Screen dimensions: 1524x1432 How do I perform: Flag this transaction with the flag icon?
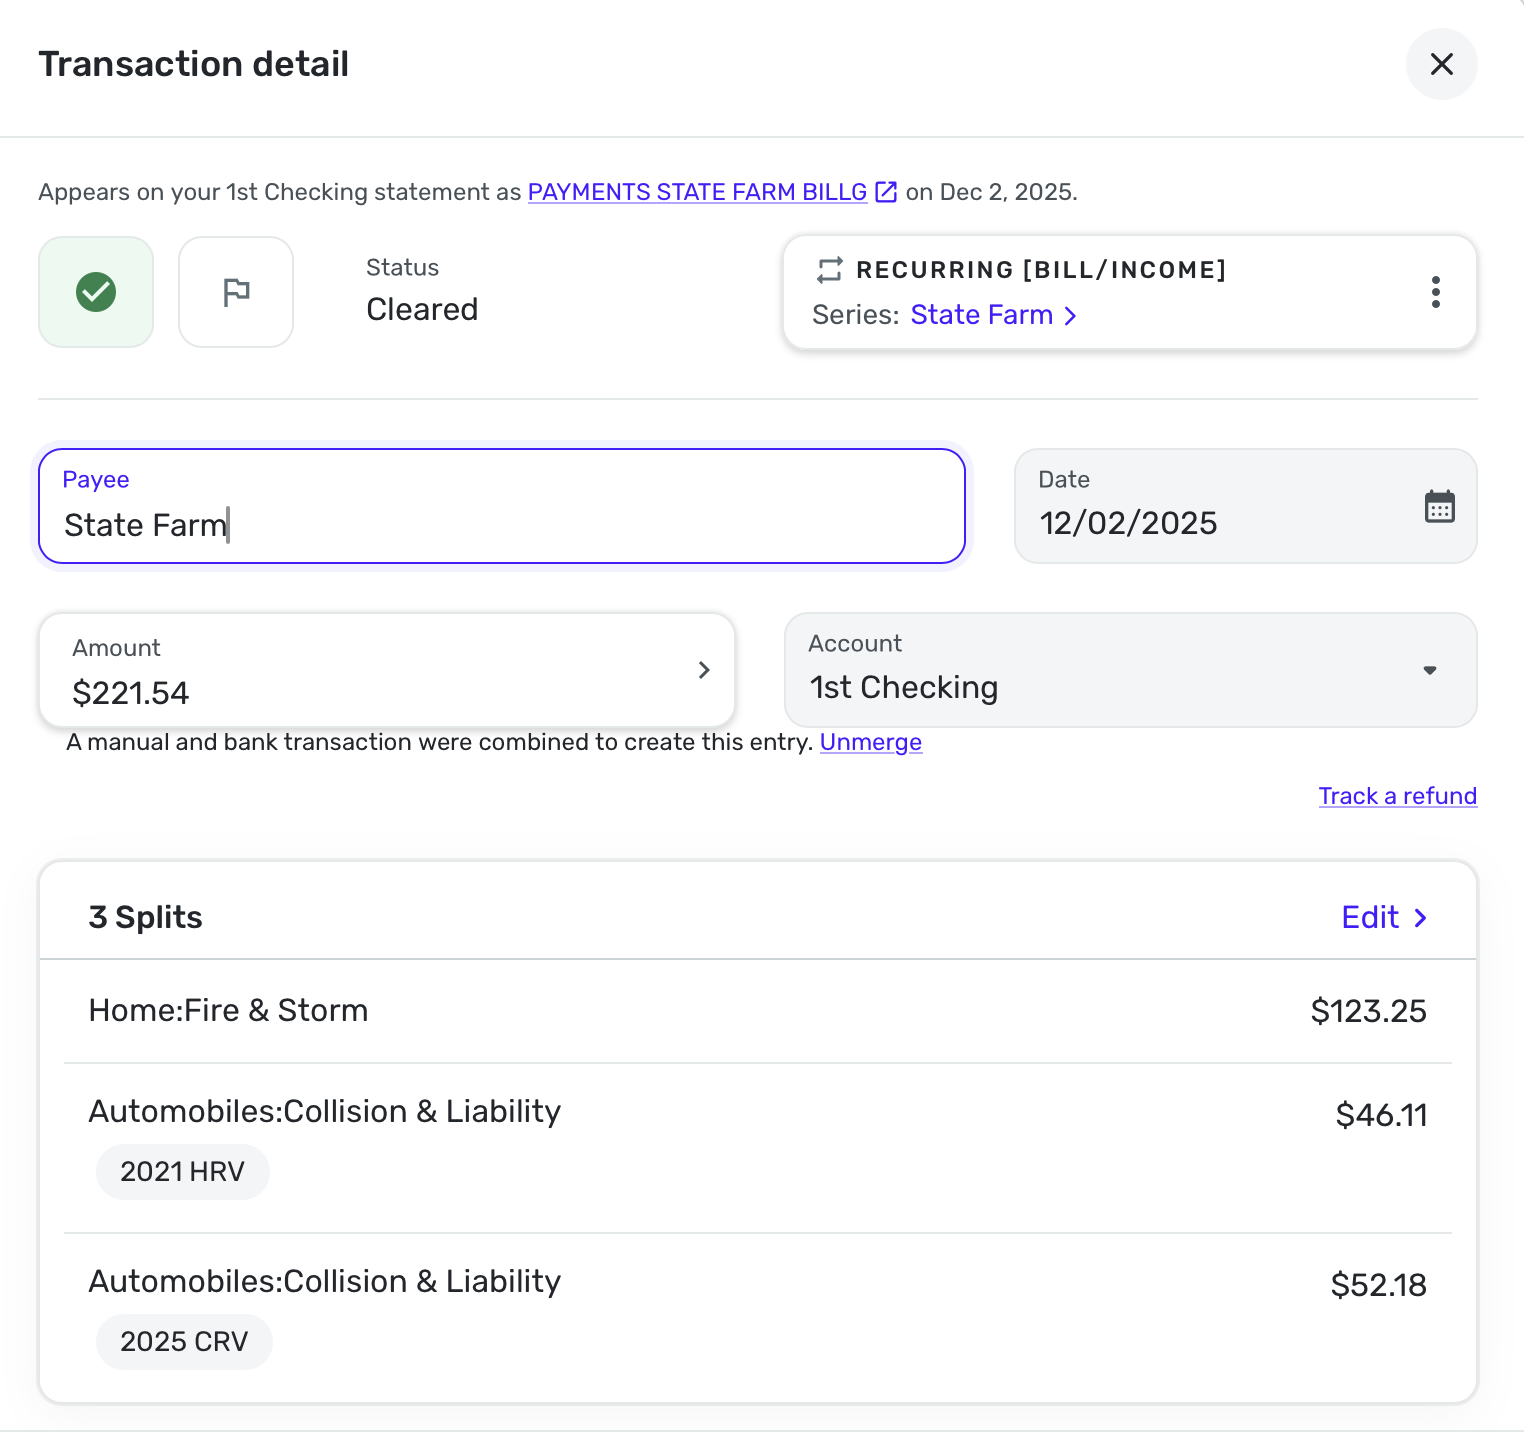click(236, 292)
